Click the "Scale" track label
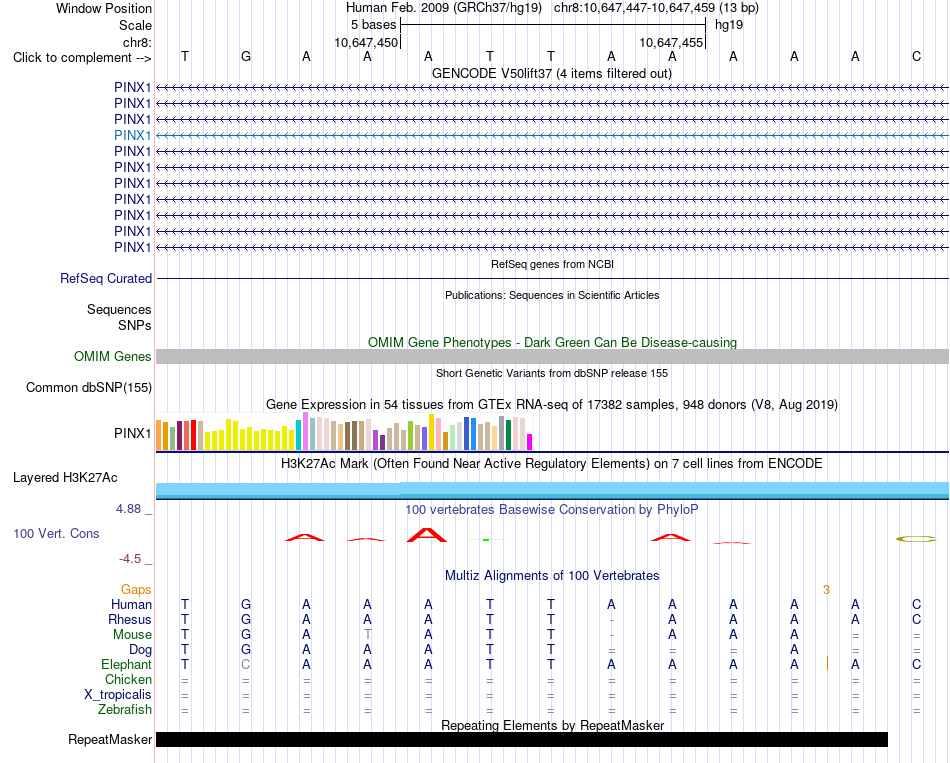Image resolution: width=950 pixels, height=763 pixels. pyautogui.click(x=135, y=25)
